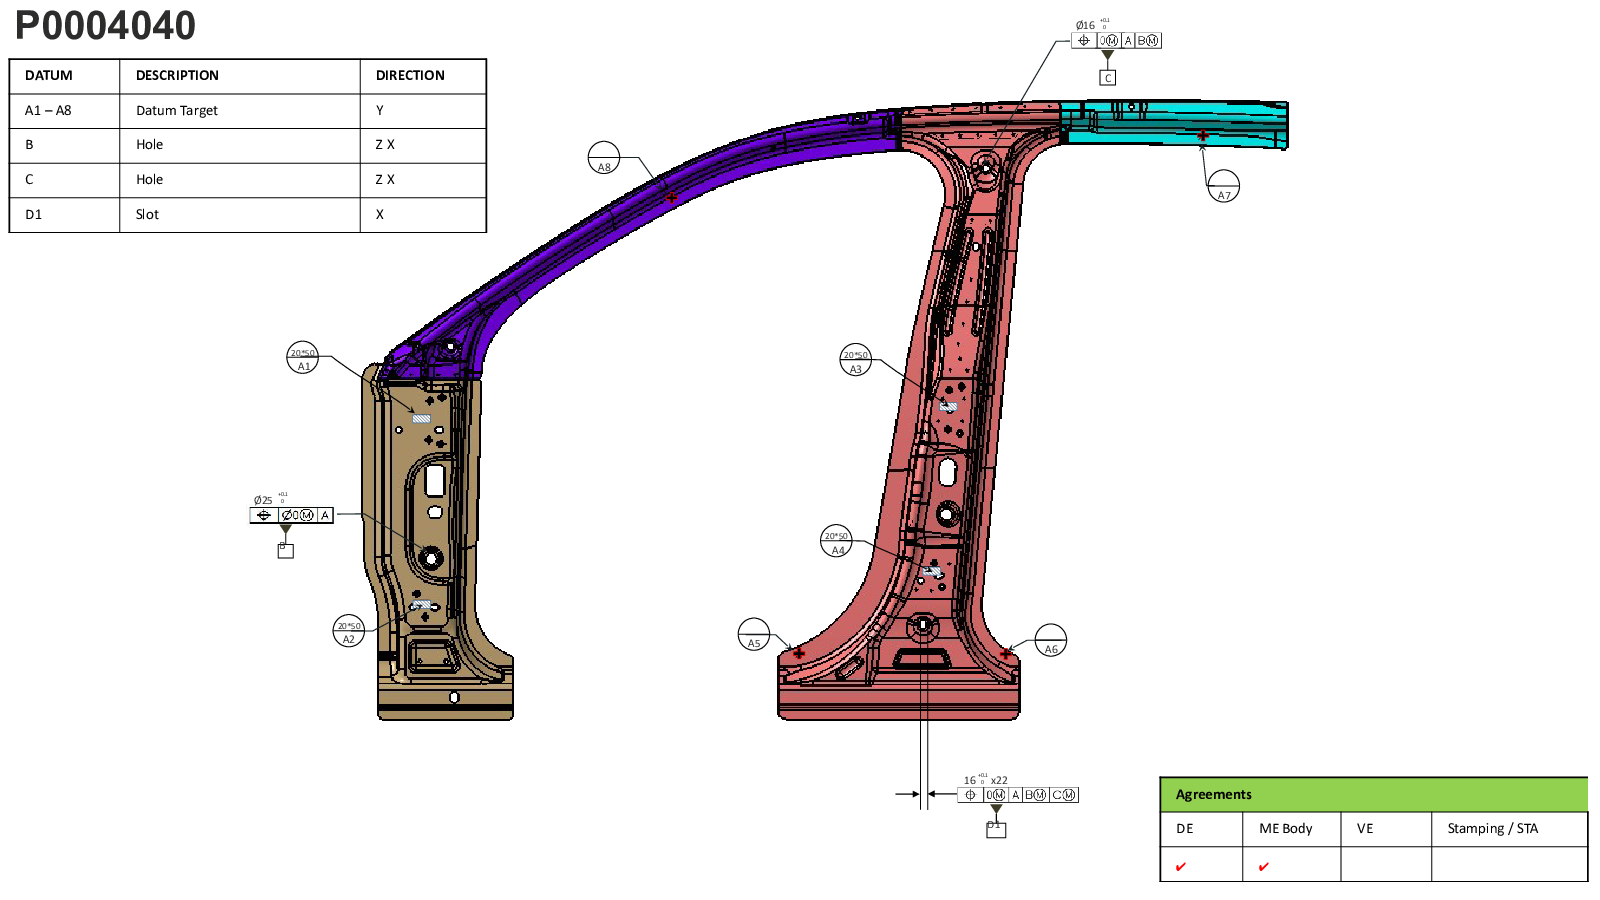Click the green Agreements header
The width and height of the screenshot is (1600, 900).
1373,794
